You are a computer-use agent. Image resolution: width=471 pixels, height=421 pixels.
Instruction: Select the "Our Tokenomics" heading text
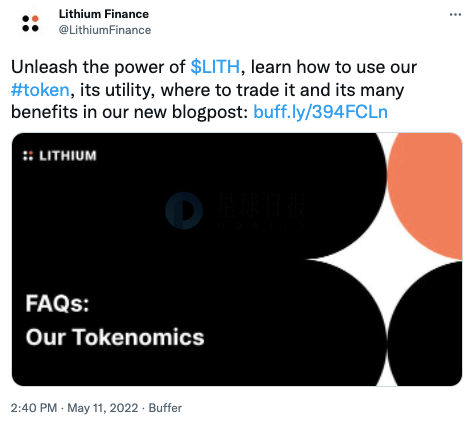(x=115, y=337)
